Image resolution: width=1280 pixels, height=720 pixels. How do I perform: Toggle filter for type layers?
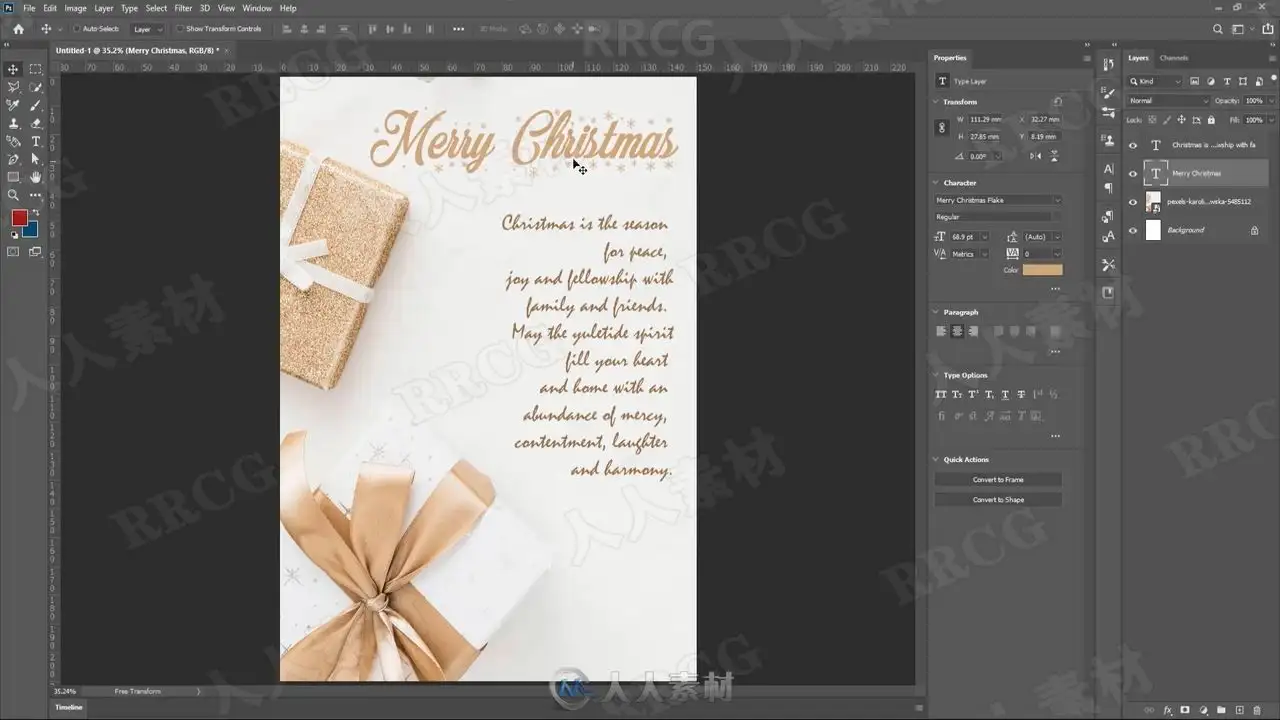[1225, 81]
